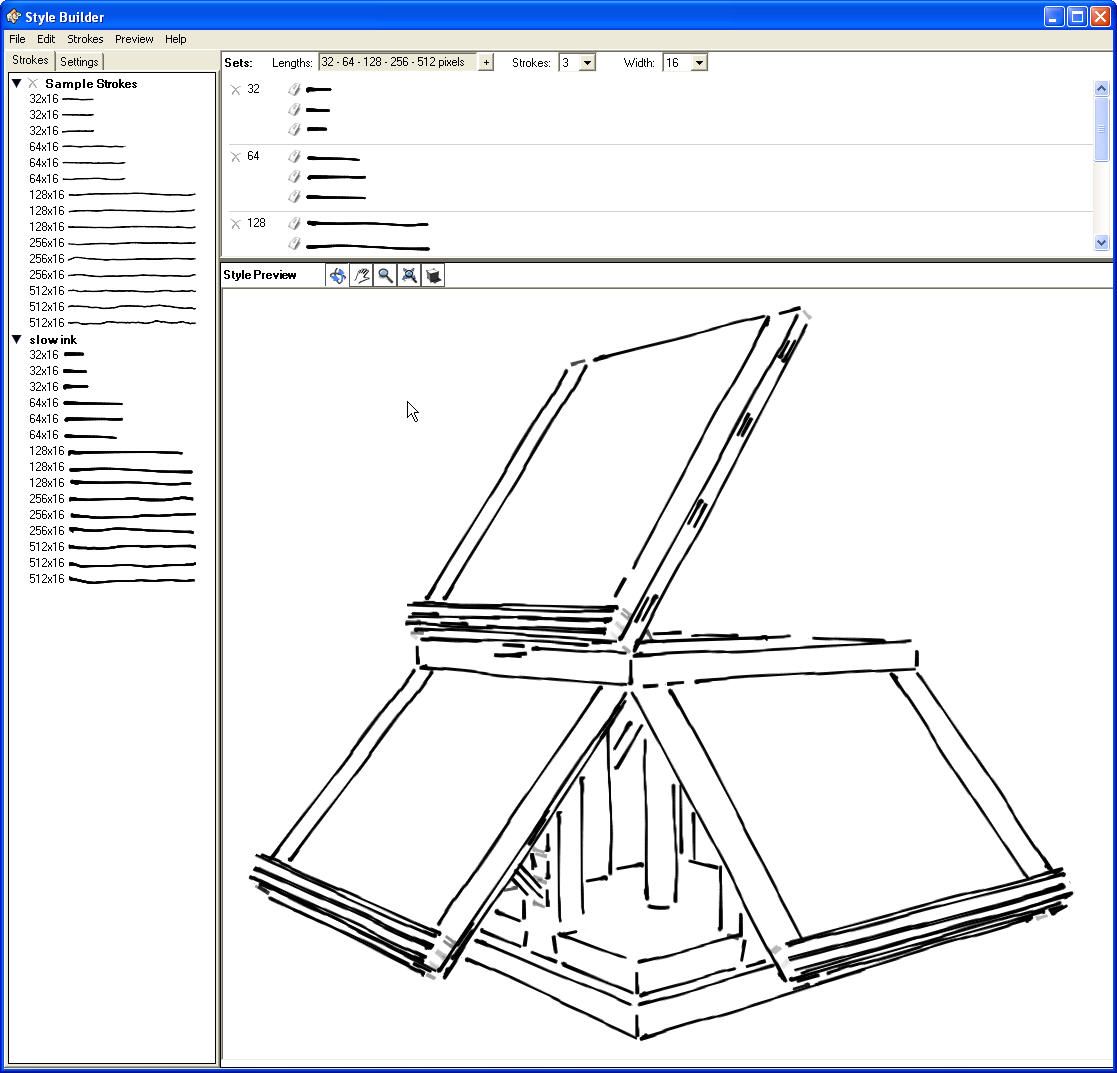
Task: Open the Strokes count dropdown
Action: coord(587,63)
